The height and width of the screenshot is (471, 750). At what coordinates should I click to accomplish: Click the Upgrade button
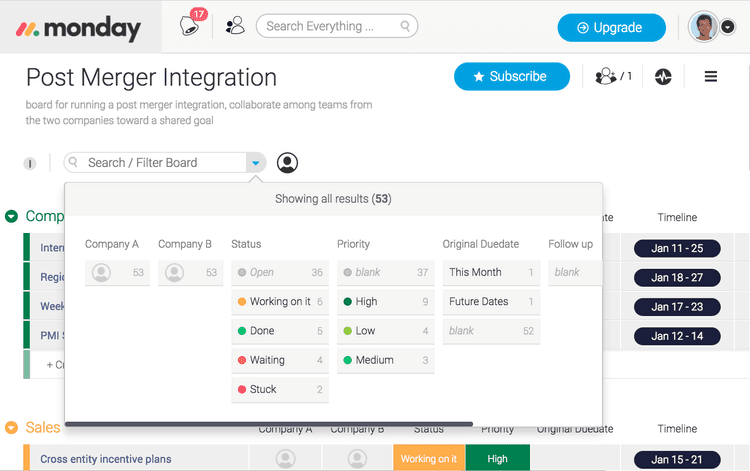(611, 28)
